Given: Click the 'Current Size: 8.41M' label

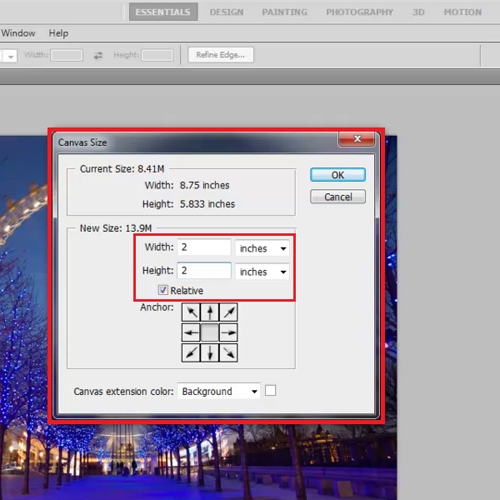Looking at the screenshot, I should pyautogui.click(x=122, y=169).
